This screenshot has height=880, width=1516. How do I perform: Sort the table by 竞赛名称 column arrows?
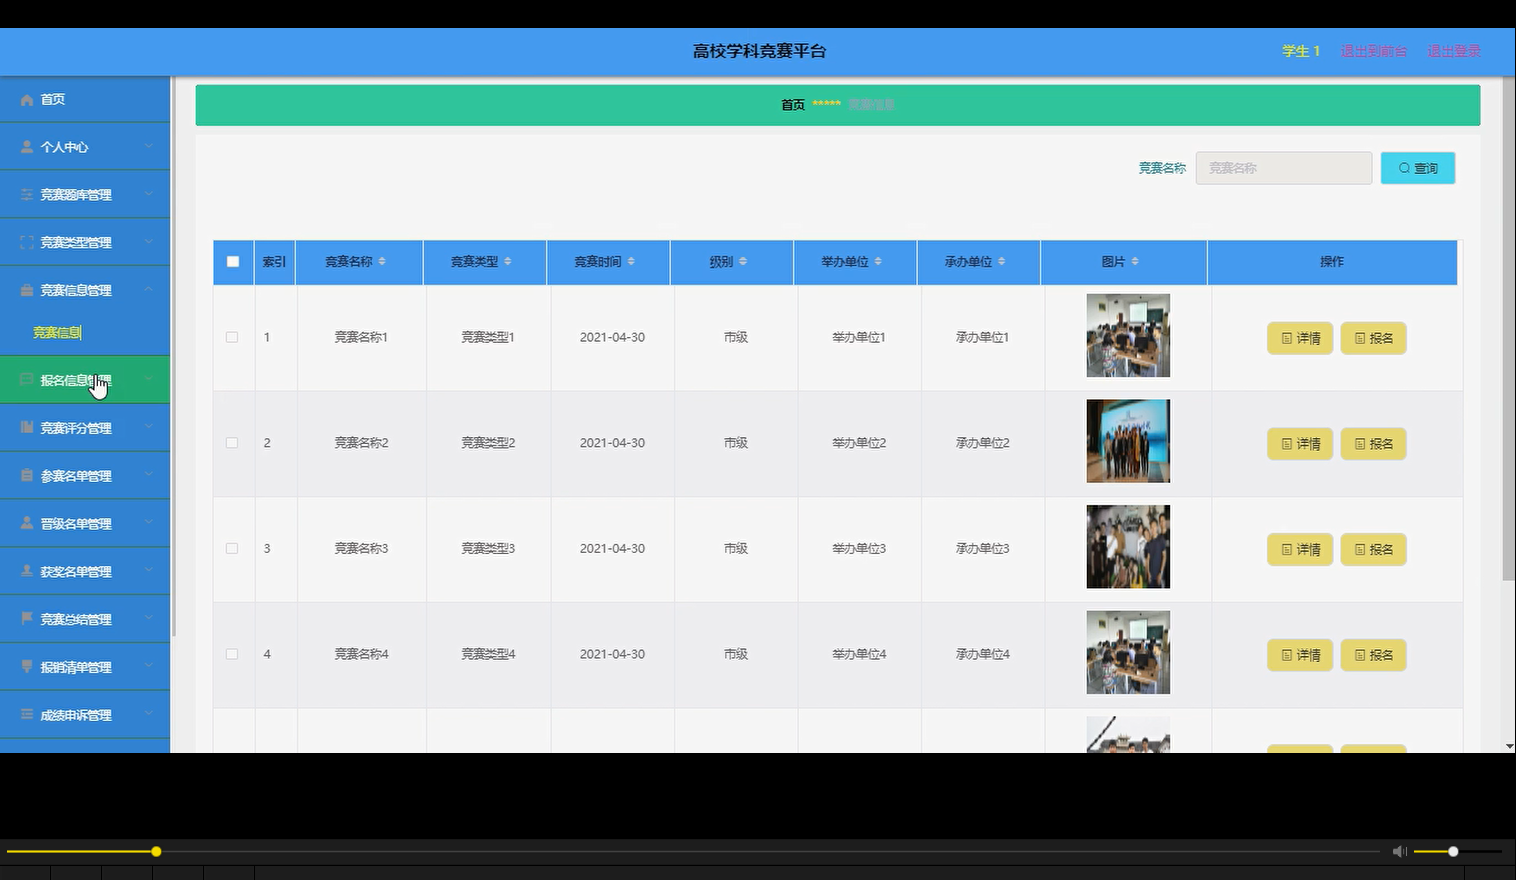coord(382,262)
